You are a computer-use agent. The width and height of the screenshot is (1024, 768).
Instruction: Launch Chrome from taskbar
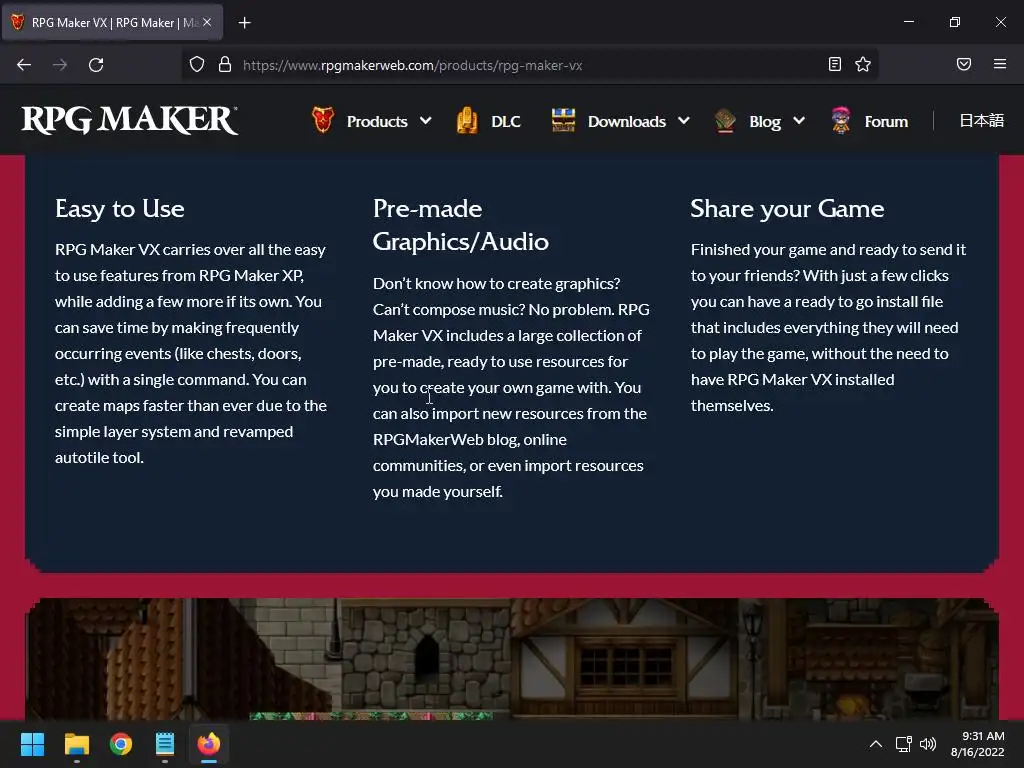121,744
